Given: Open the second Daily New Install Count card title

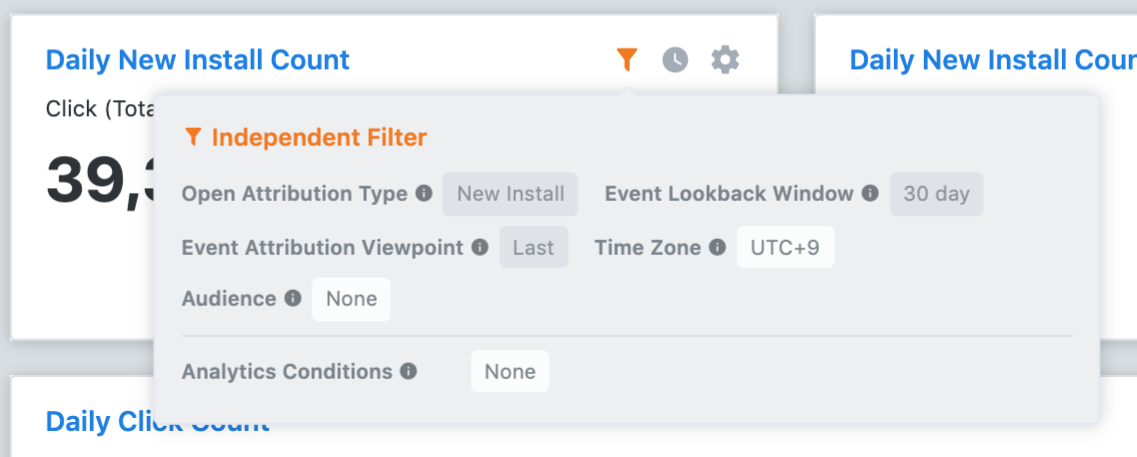Looking at the screenshot, I should click(x=993, y=59).
